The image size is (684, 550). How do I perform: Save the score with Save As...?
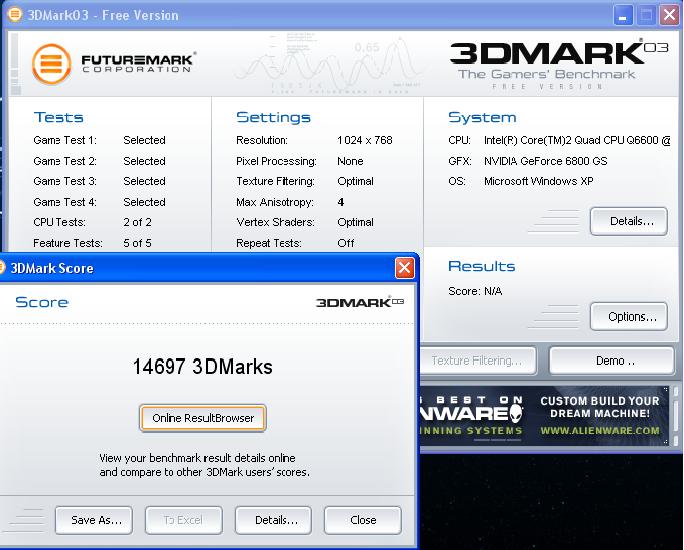pos(94,520)
